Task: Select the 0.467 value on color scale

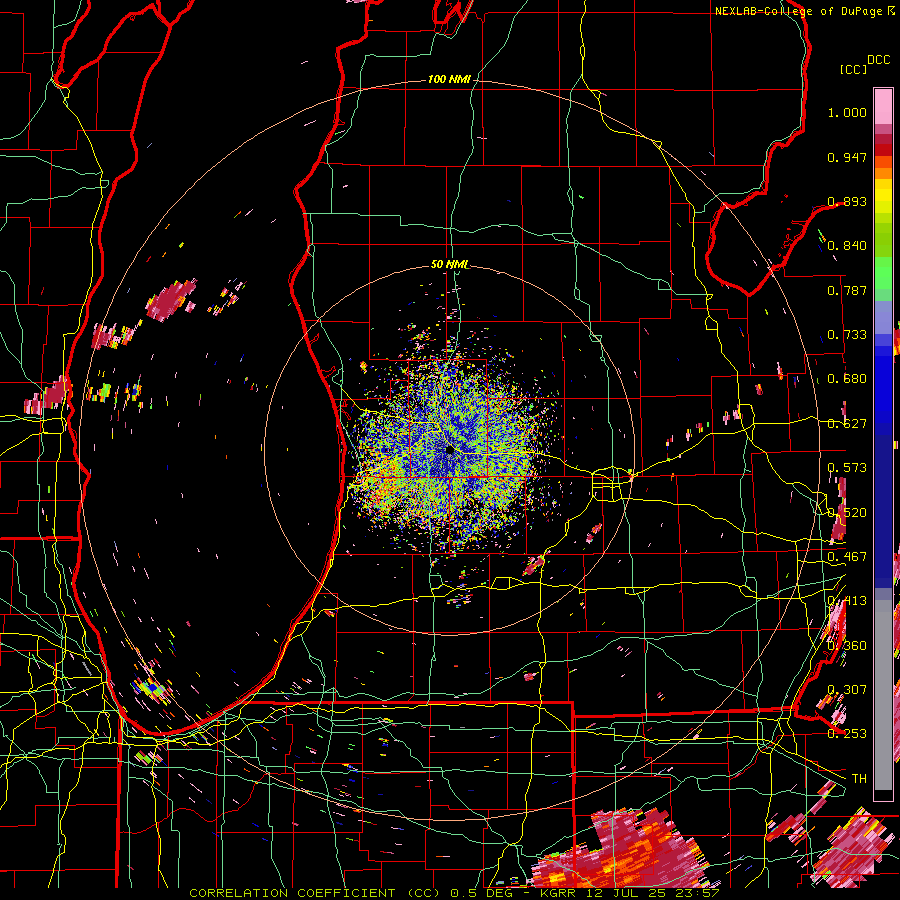Action: (847, 557)
